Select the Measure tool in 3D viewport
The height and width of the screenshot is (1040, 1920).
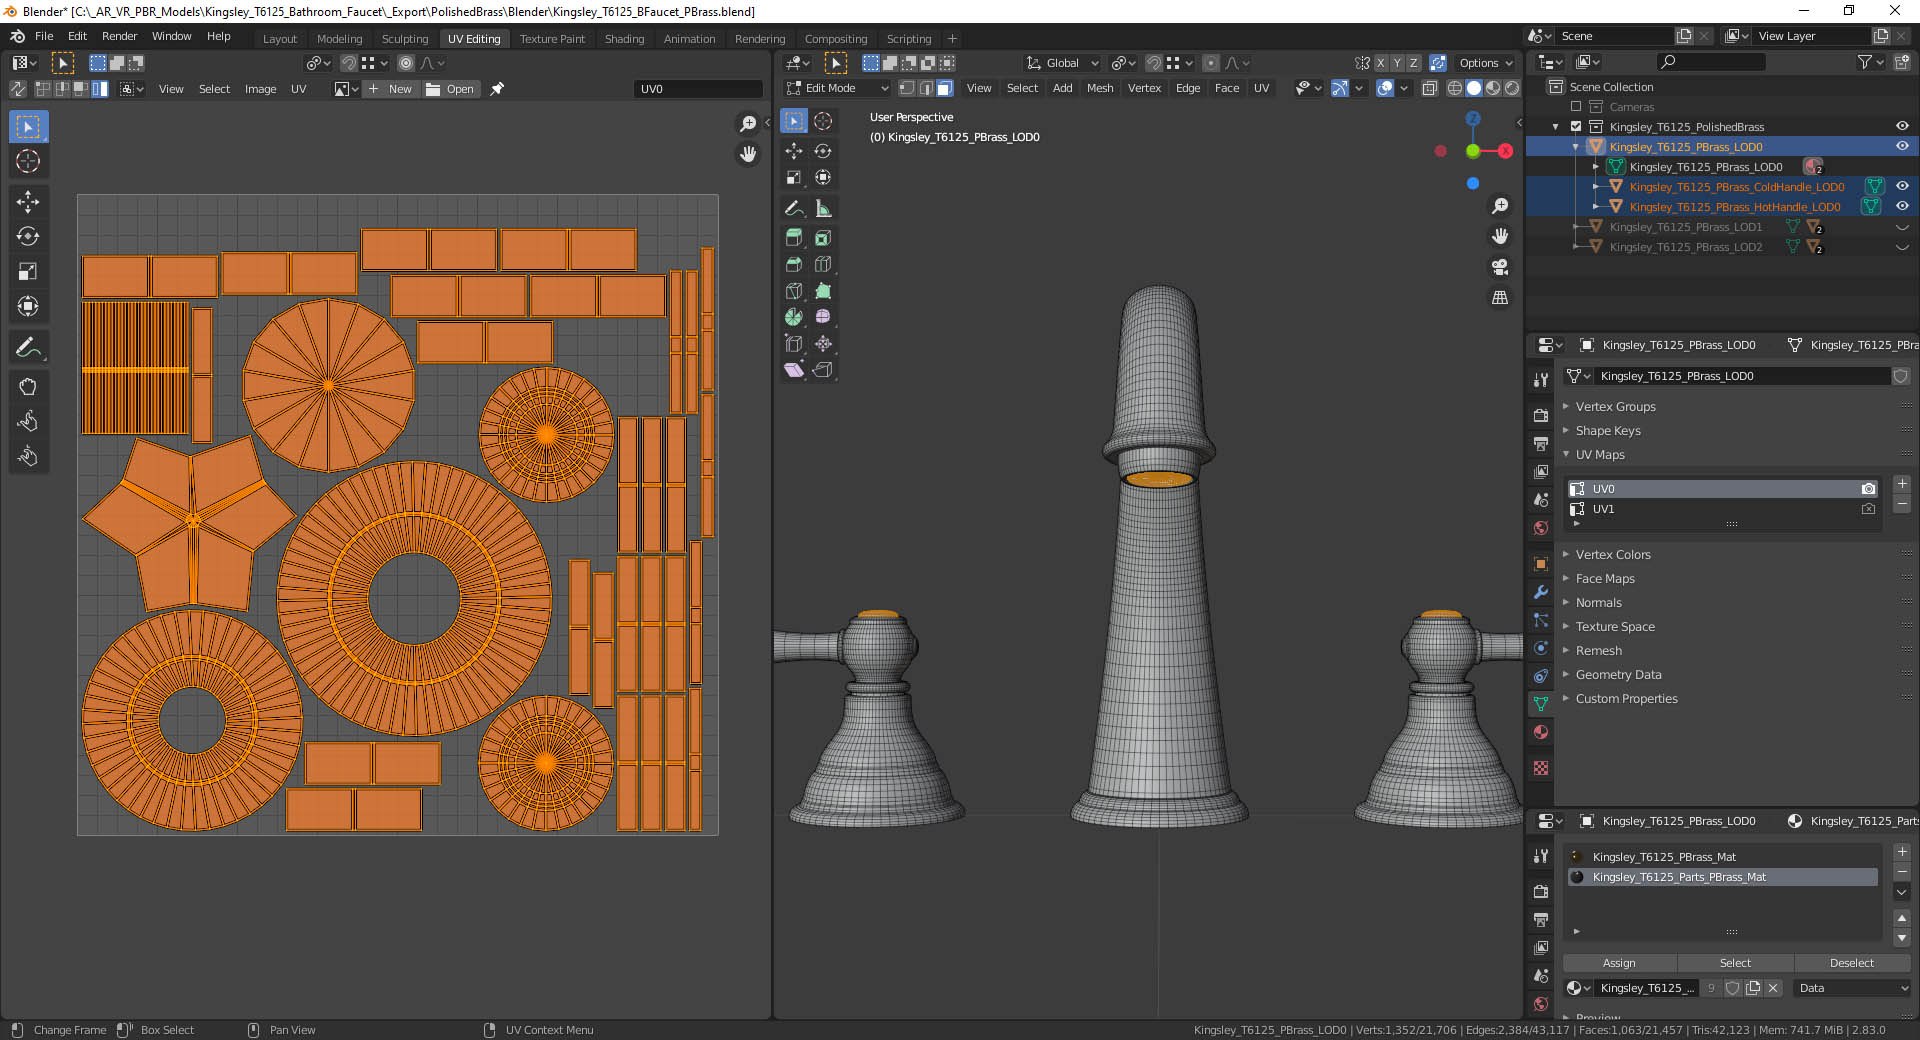tap(823, 209)
